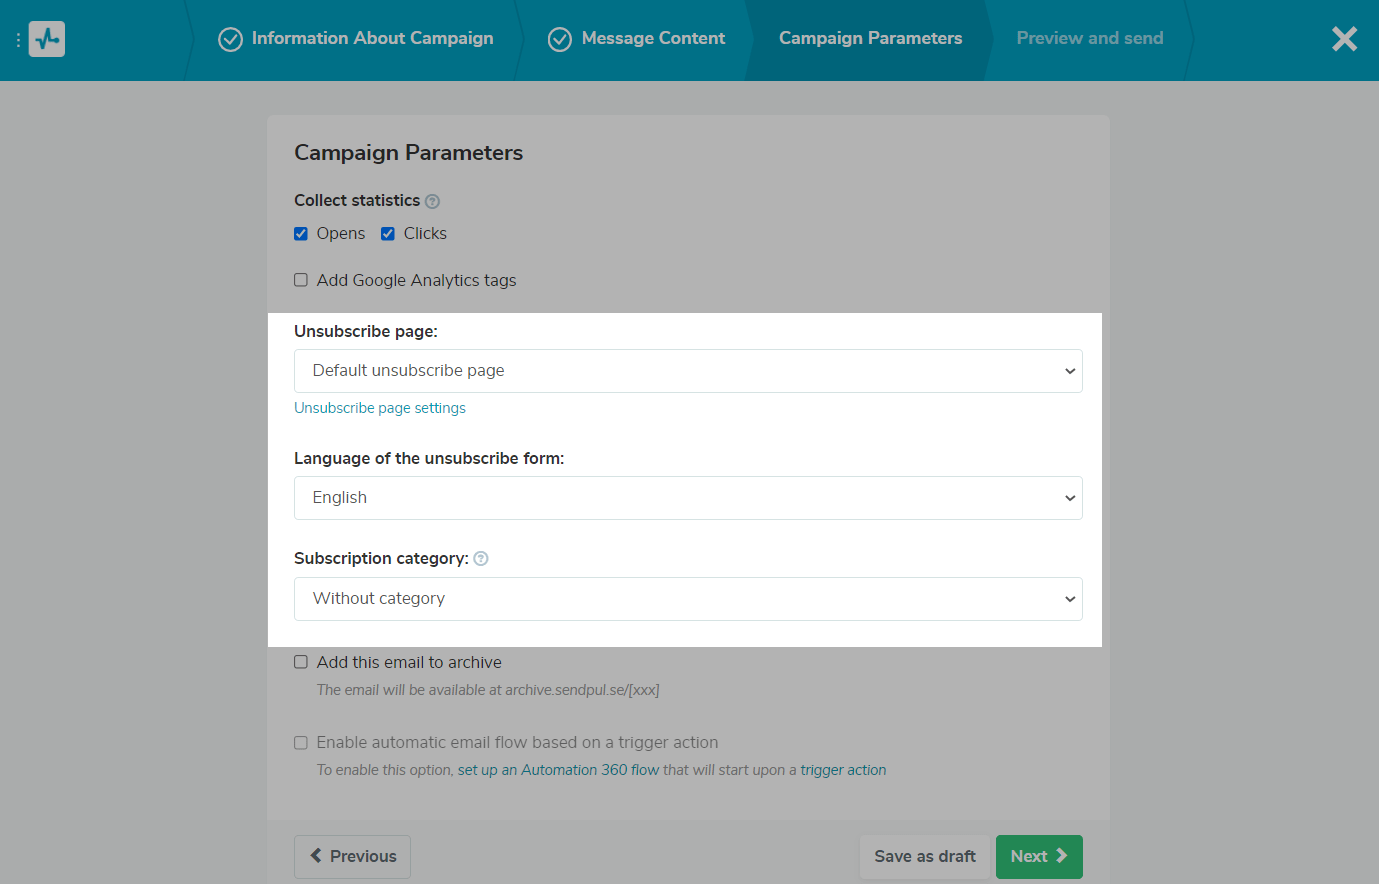Uncheck the Clicks statistics checkbox
Screen dimensions: 1379x884
coord(388,234)
